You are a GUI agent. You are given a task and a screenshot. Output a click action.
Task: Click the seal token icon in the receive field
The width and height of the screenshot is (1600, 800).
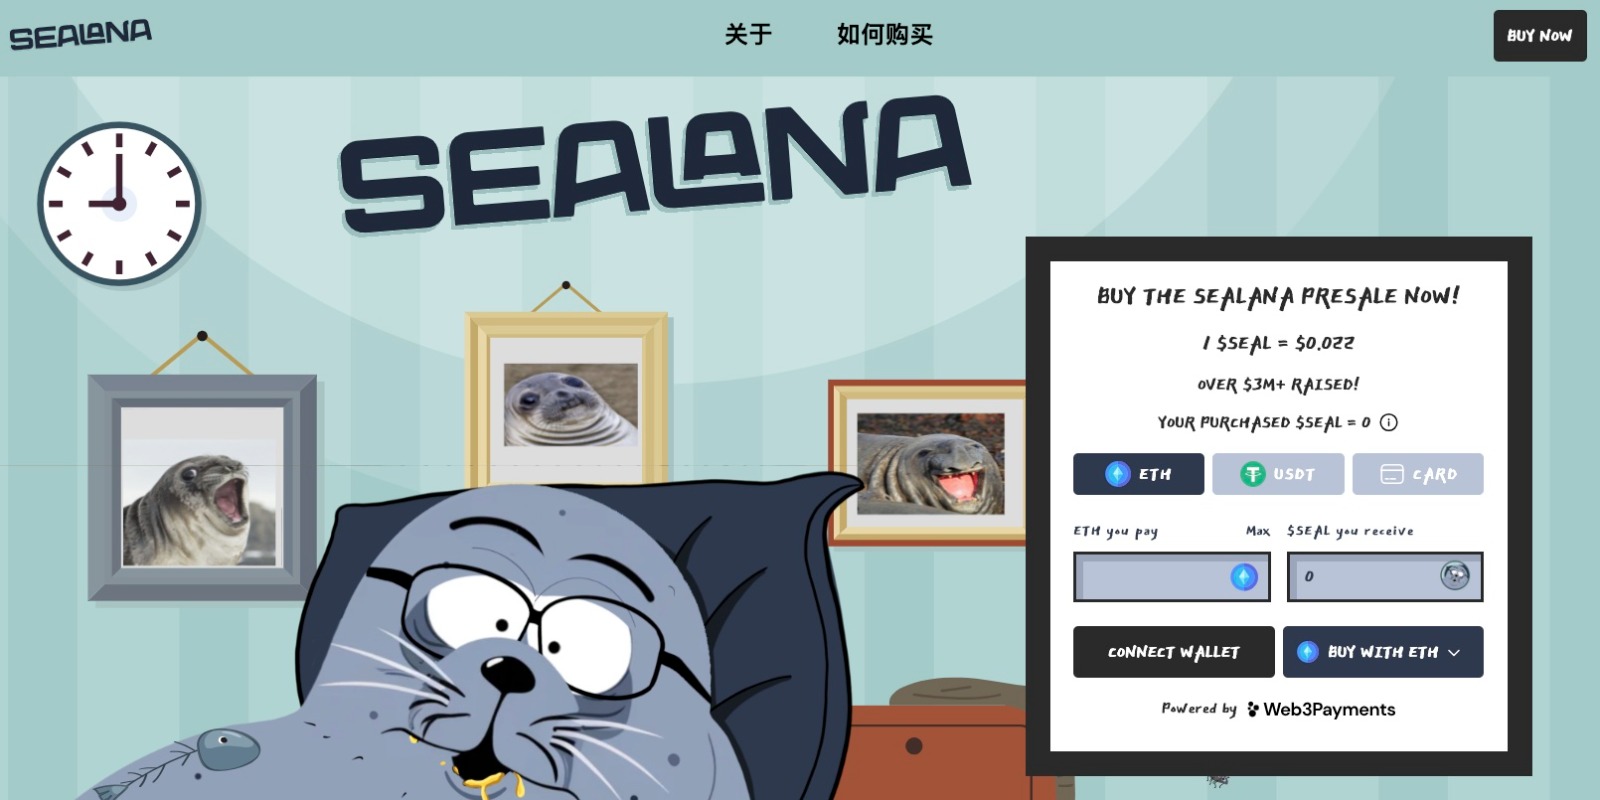click(1455, 576)
